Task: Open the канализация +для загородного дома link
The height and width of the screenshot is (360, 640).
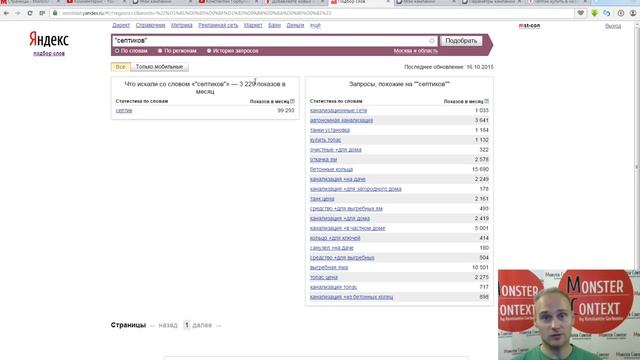Action: coord(356,189)
